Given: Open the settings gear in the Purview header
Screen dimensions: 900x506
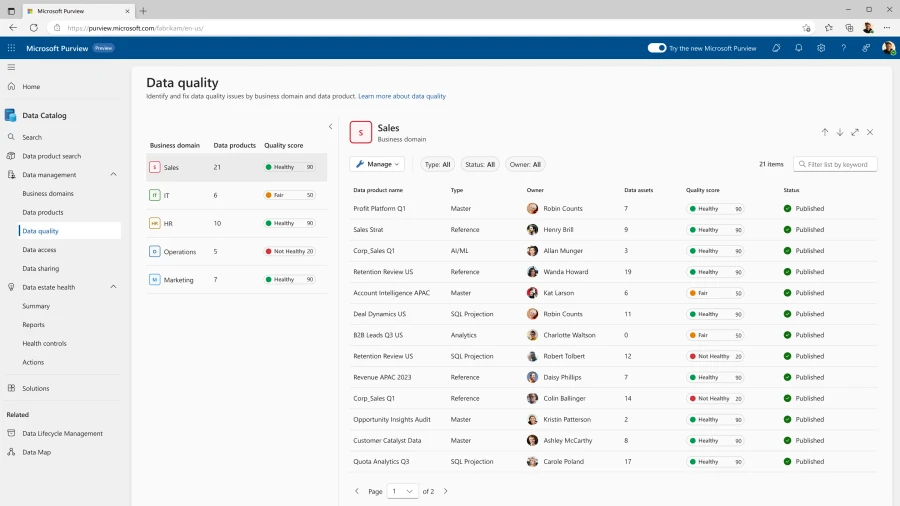Looking at the screenshot, I should (821, 48).
